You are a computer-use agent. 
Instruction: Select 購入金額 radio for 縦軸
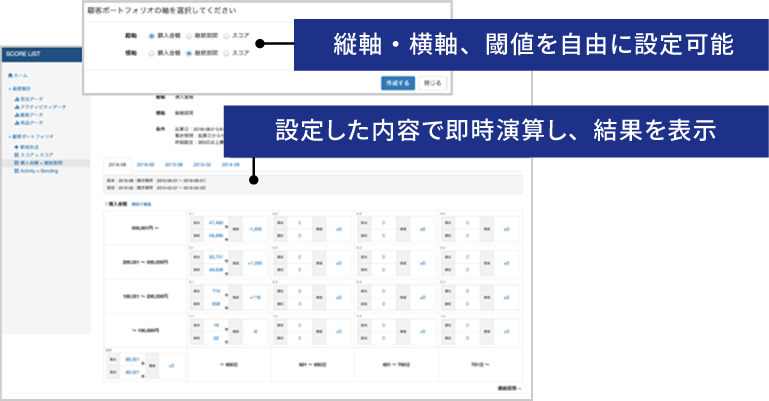[x=151, y=36]
